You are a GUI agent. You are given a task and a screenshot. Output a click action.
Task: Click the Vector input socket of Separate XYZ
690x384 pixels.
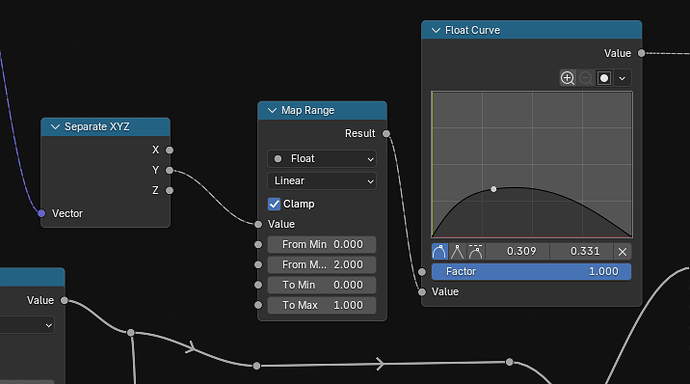(x=41, y=213)
